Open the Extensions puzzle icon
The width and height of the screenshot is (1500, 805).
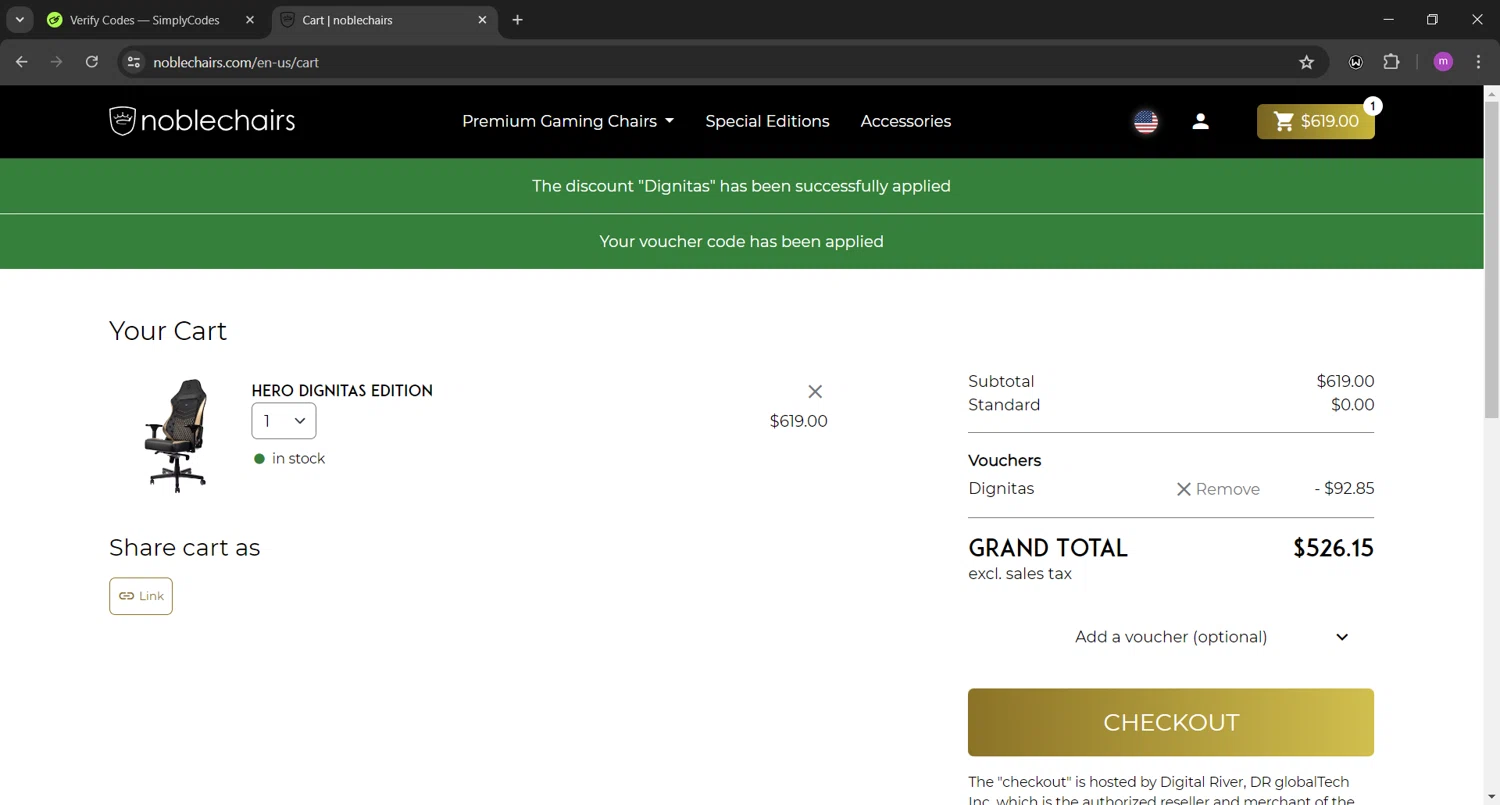click(1391, 62)
